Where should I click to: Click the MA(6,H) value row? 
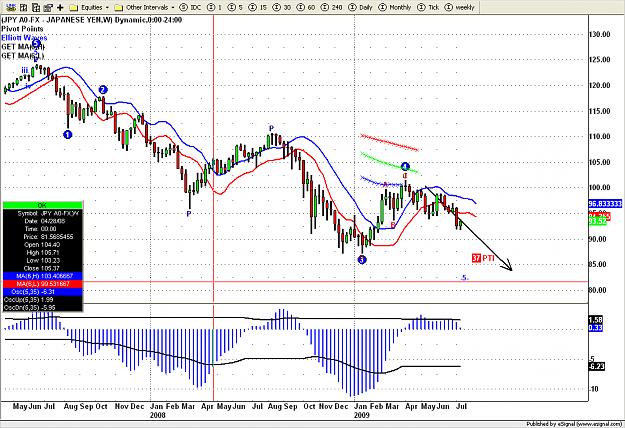click(x=42, y=276)
